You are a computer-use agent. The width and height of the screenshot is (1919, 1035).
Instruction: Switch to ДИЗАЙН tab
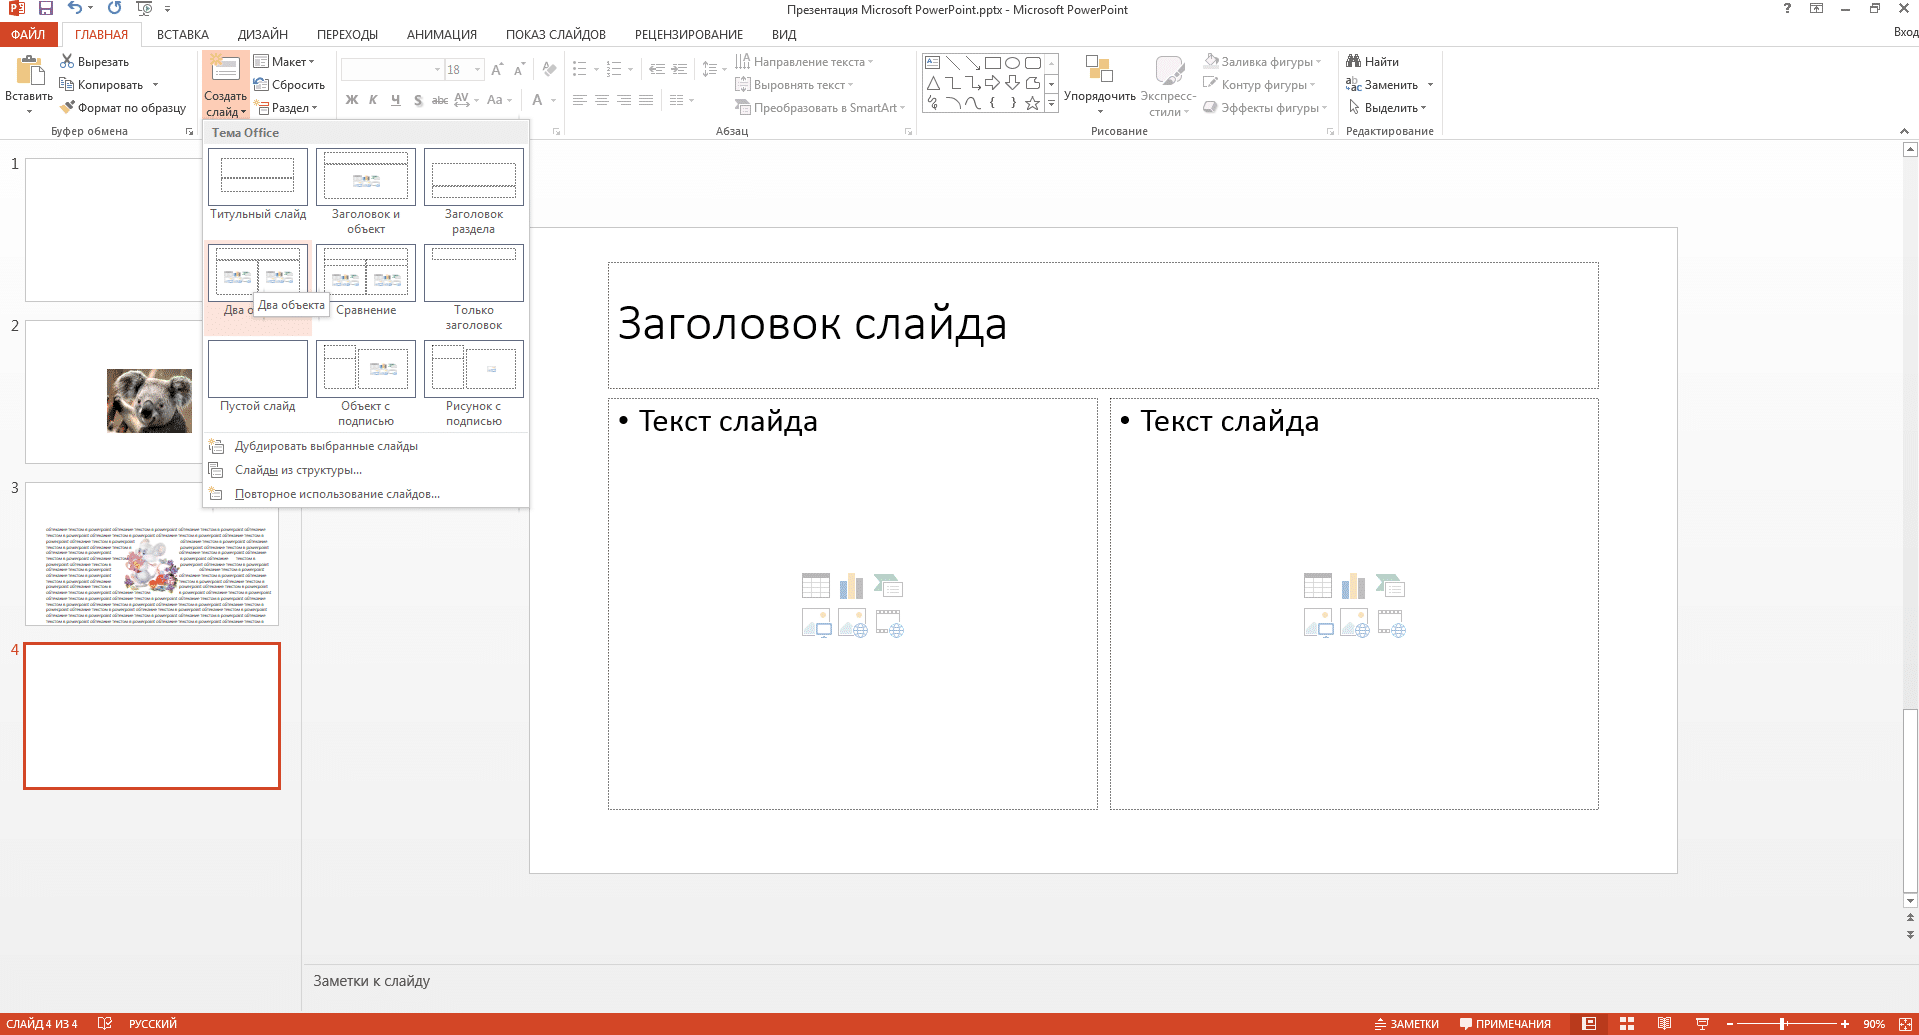point(263,34)
